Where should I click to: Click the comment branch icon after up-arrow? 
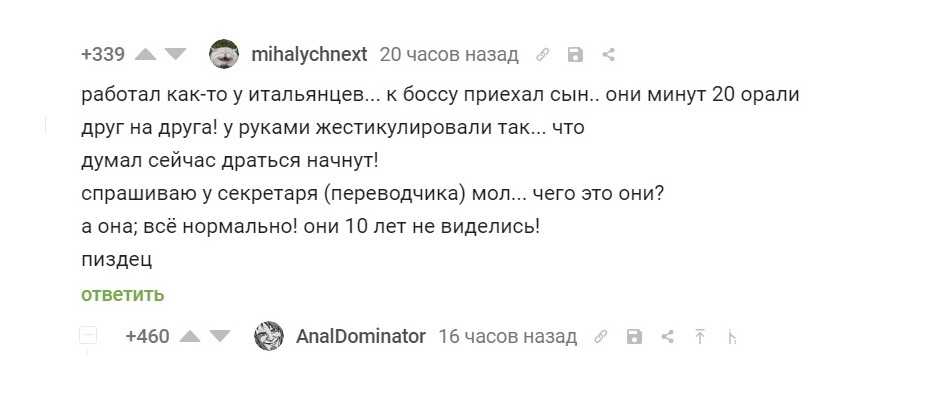732,337
